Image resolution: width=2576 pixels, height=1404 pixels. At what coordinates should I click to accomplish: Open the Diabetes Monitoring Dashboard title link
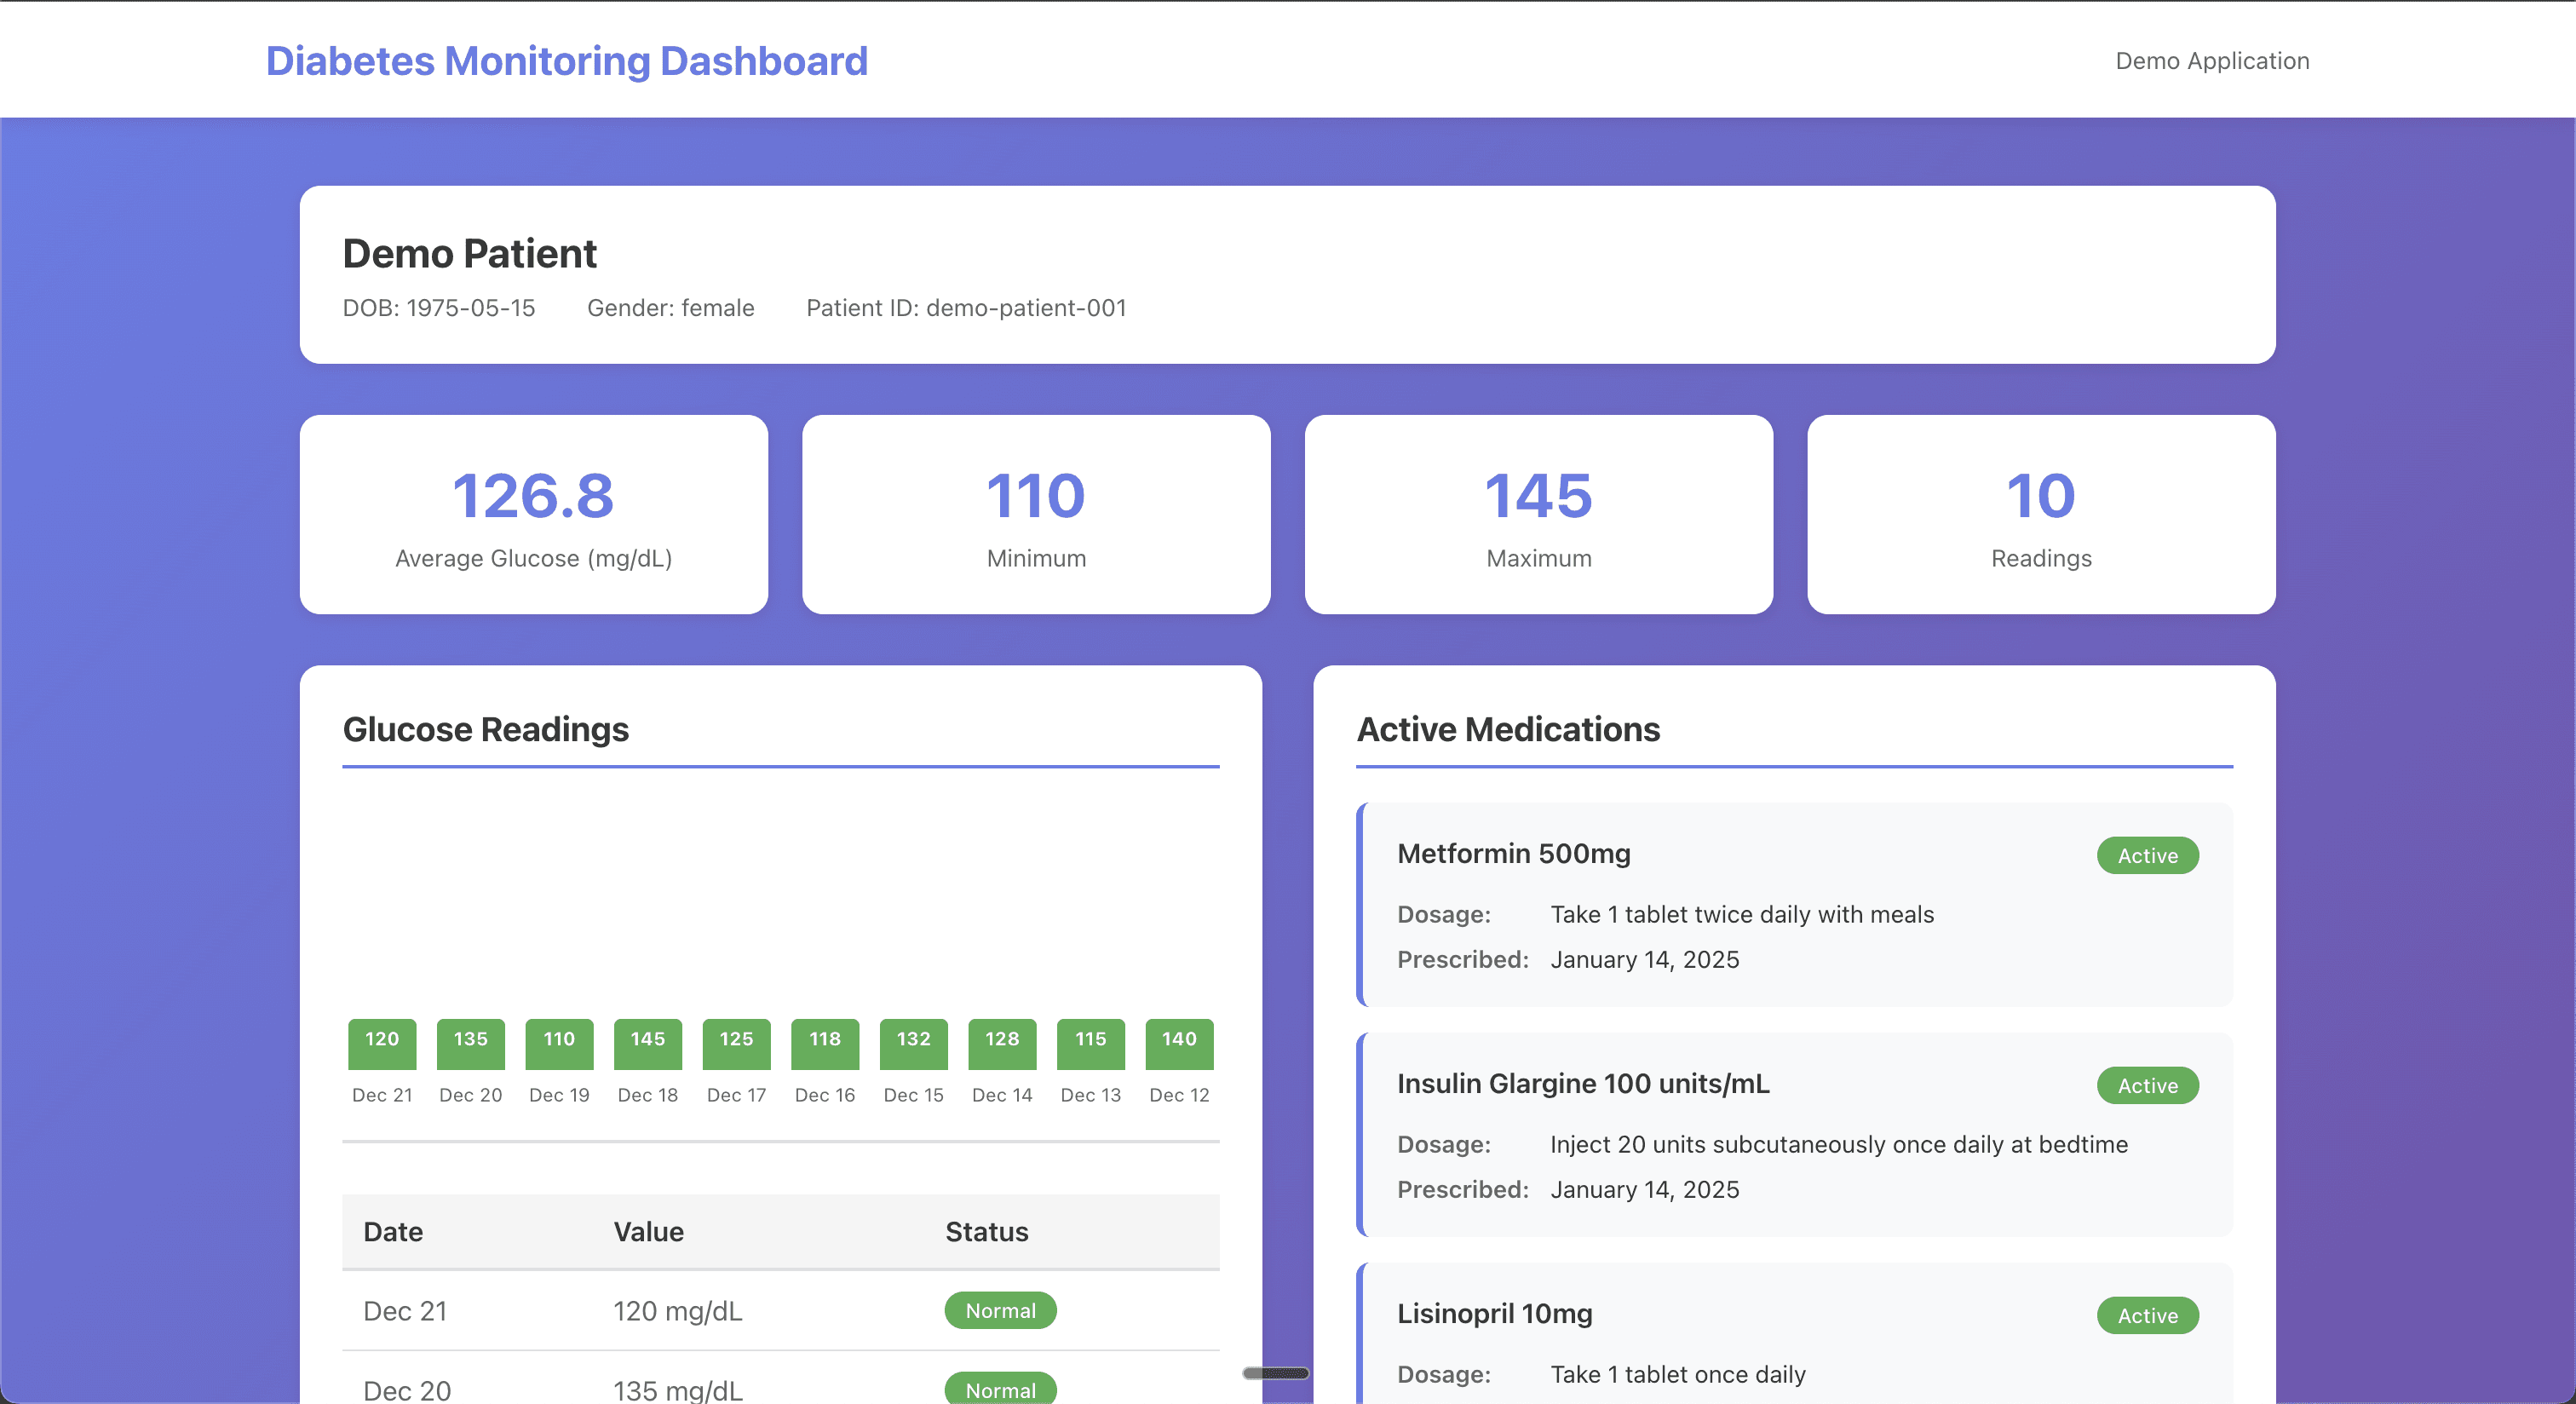click(566, 61)
